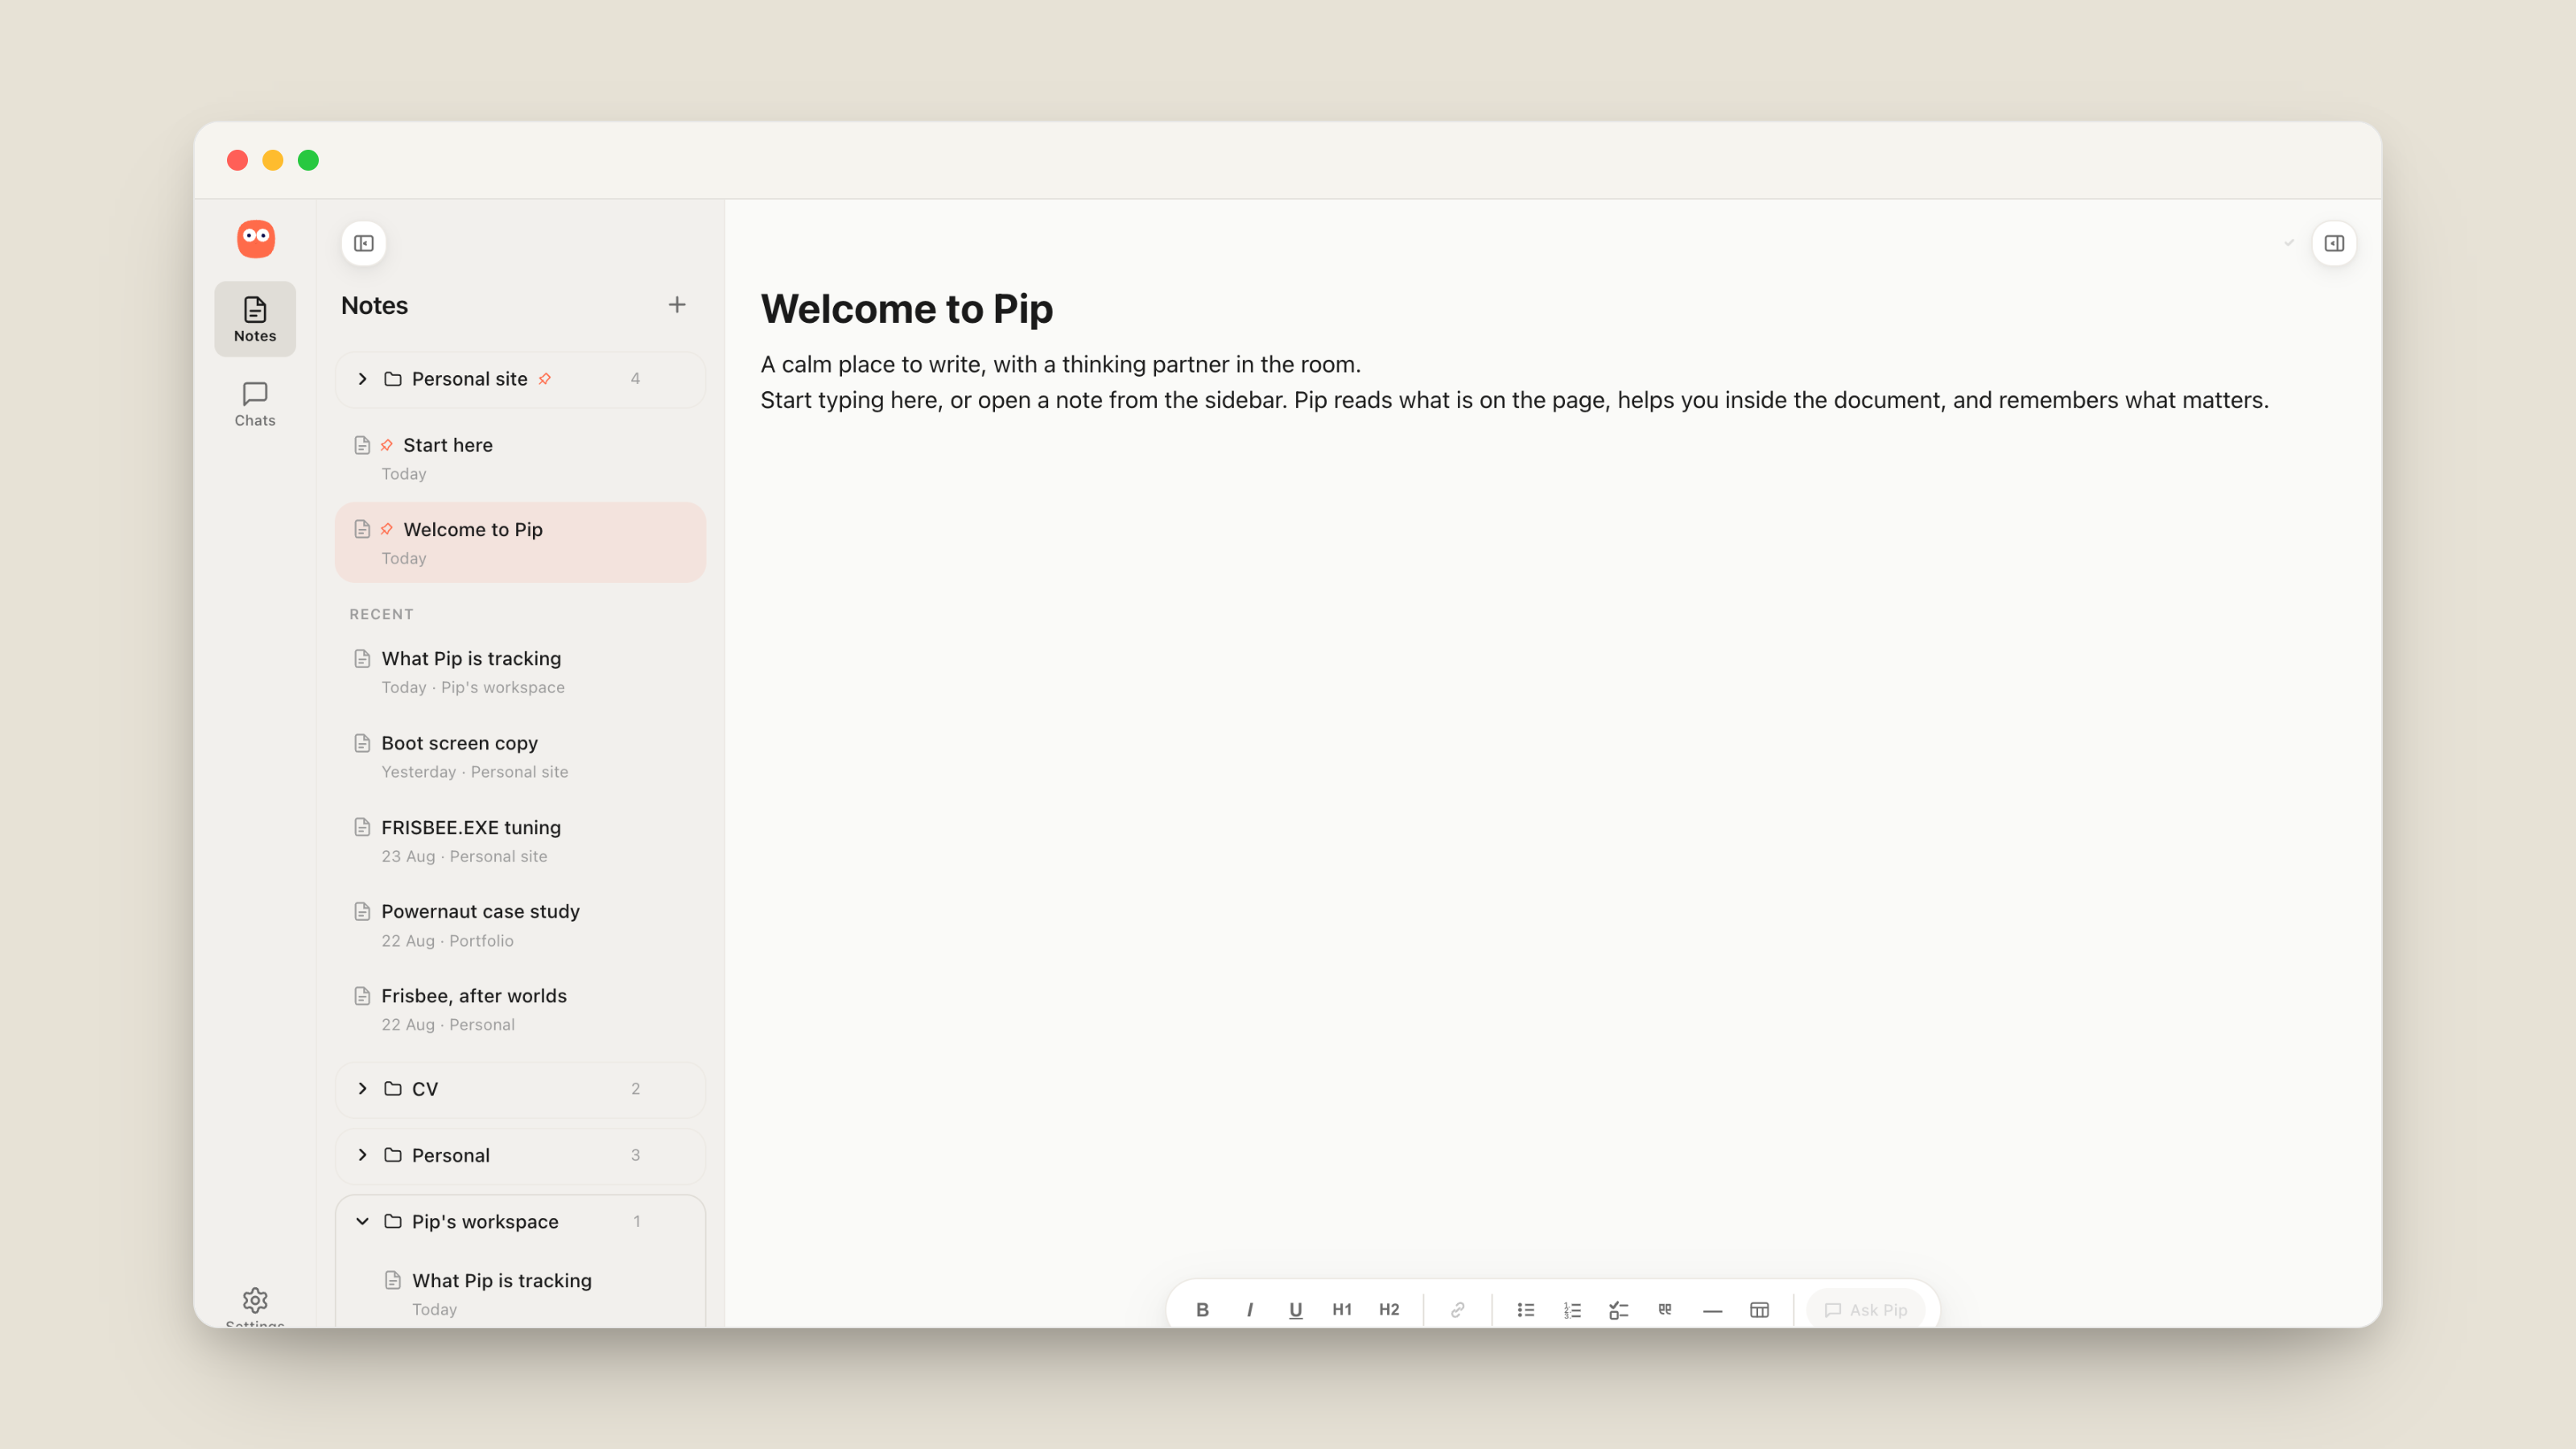Click the count 4 on Personal site
The width and height of the screenshot is (2576, 1449).
tap(635, 379)
